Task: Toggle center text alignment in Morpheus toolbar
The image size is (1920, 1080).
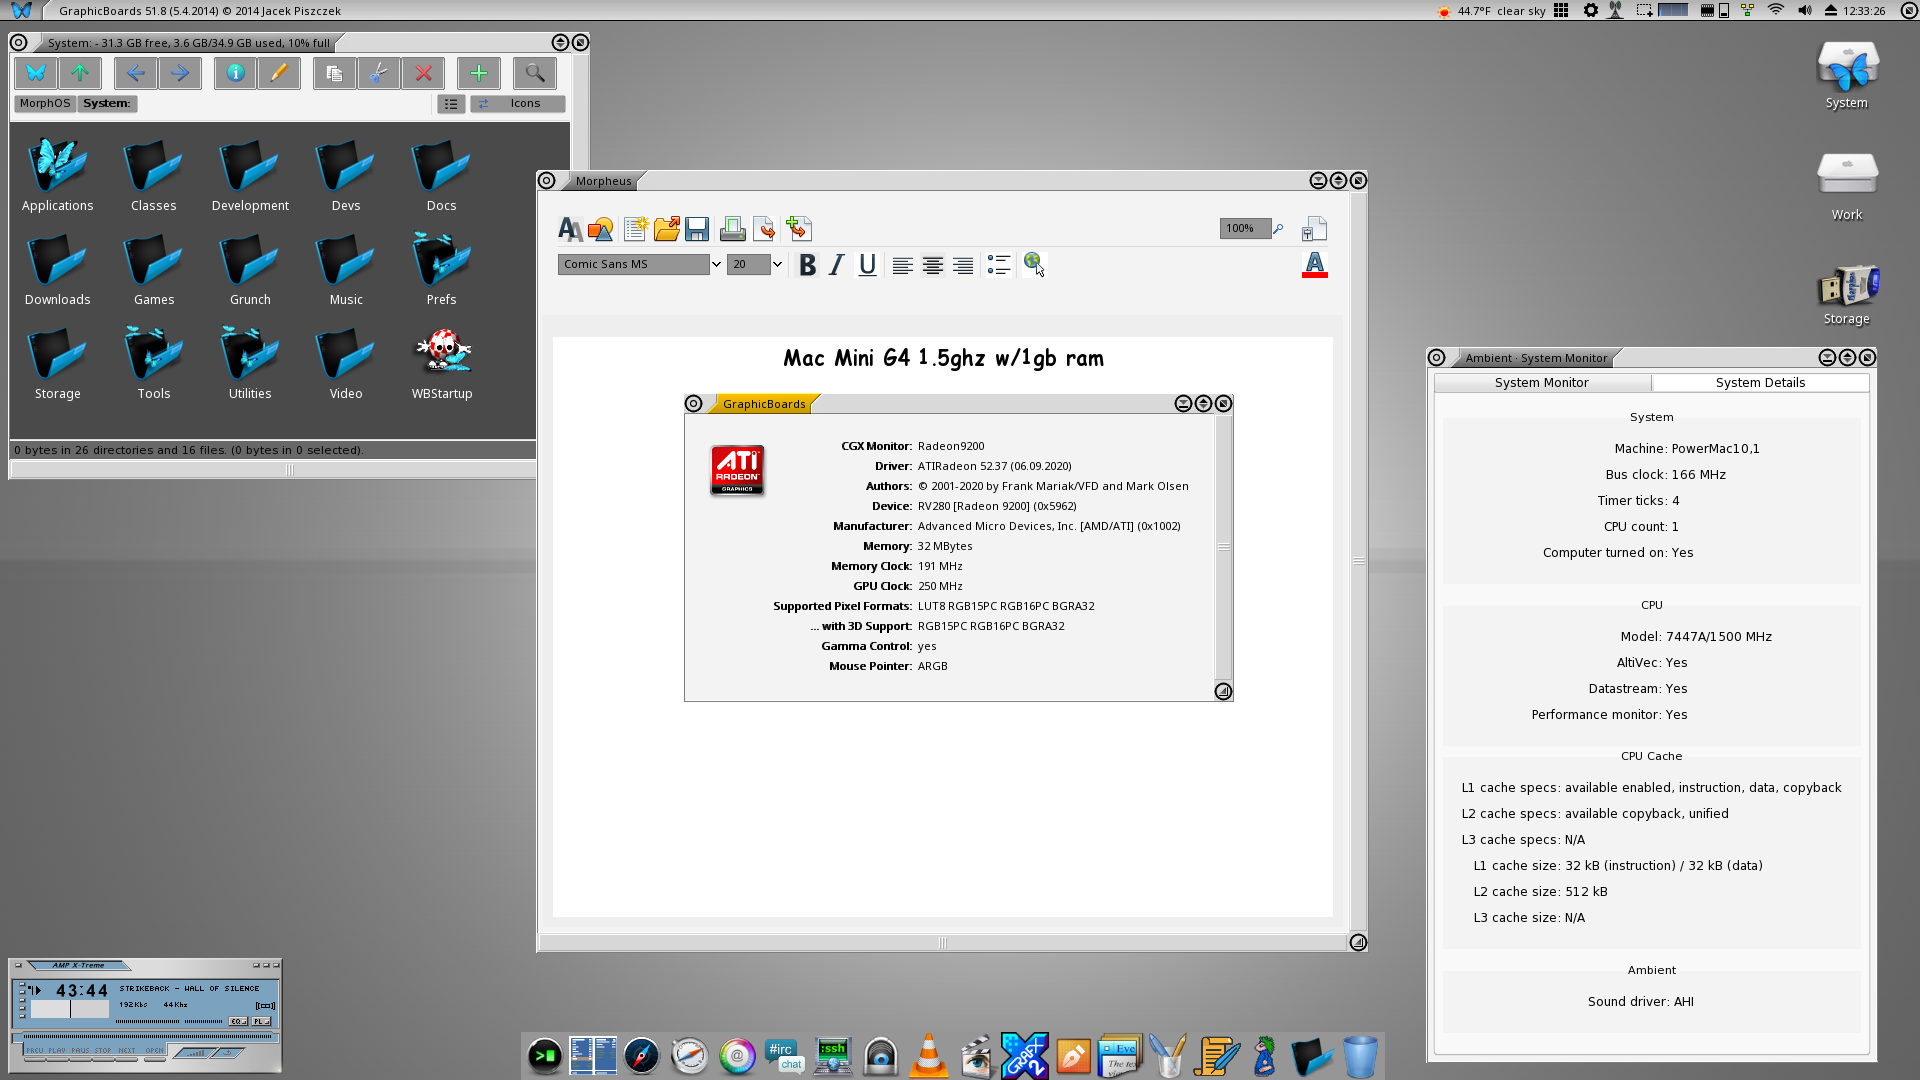Action: 932,265
